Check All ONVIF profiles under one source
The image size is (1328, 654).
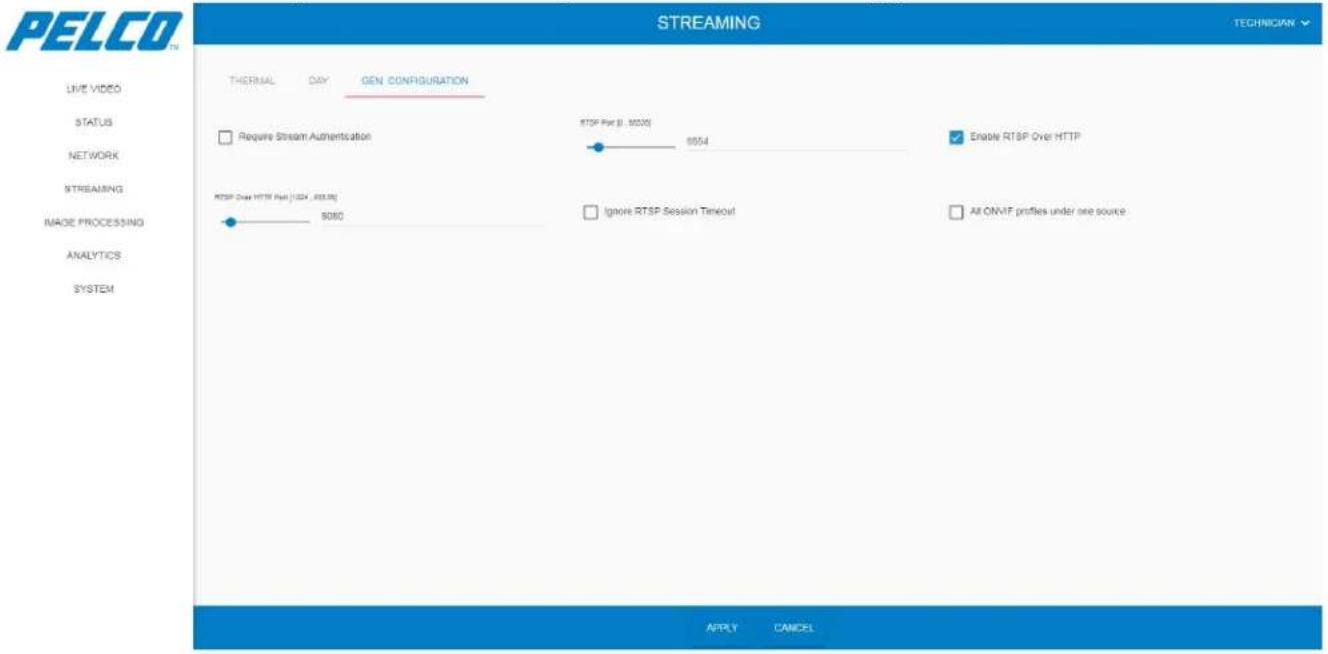tap(956, 212)
